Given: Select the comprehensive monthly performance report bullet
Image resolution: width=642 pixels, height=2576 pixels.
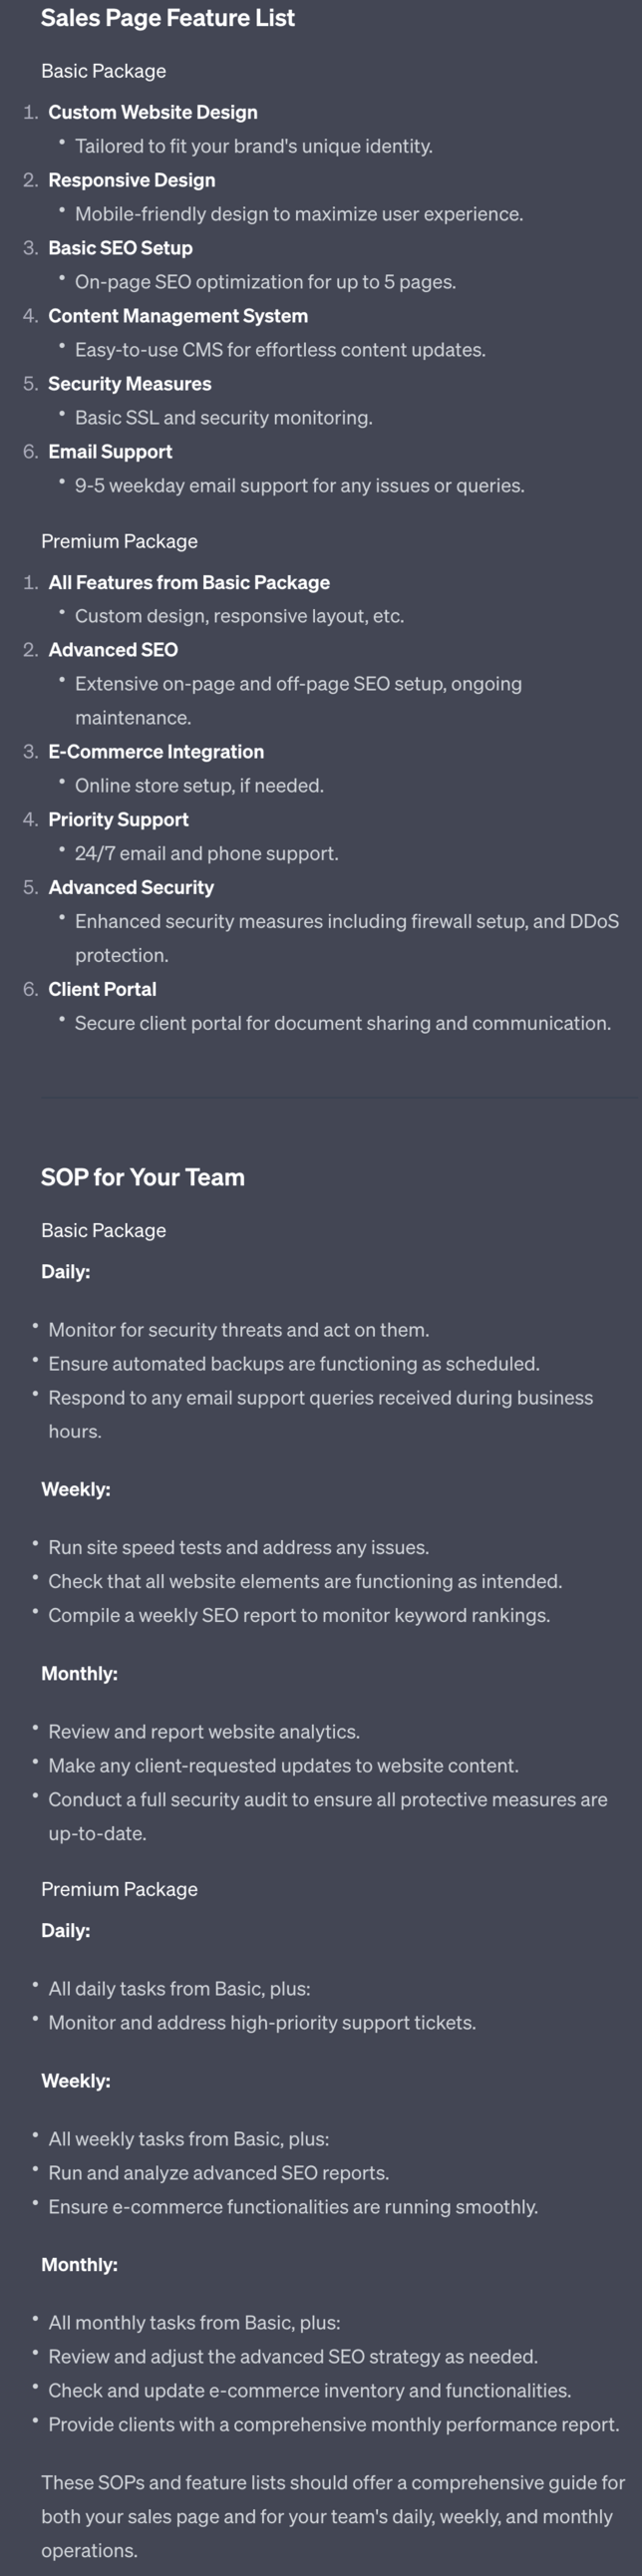Looking at the screenshot, I should (333, 2425).
